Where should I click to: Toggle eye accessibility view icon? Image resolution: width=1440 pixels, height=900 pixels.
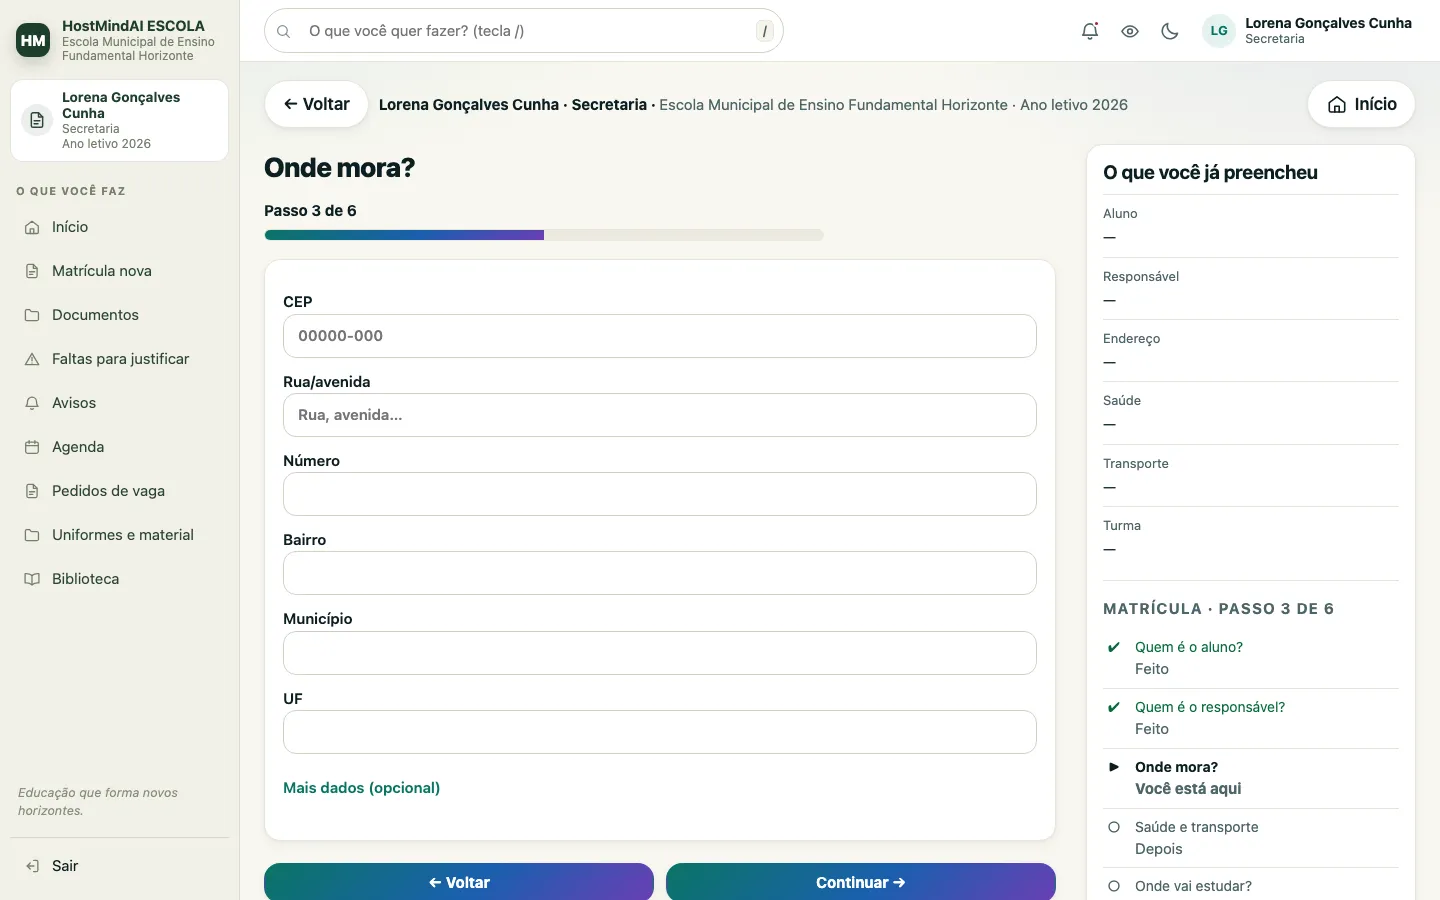tap(1130, 31)
